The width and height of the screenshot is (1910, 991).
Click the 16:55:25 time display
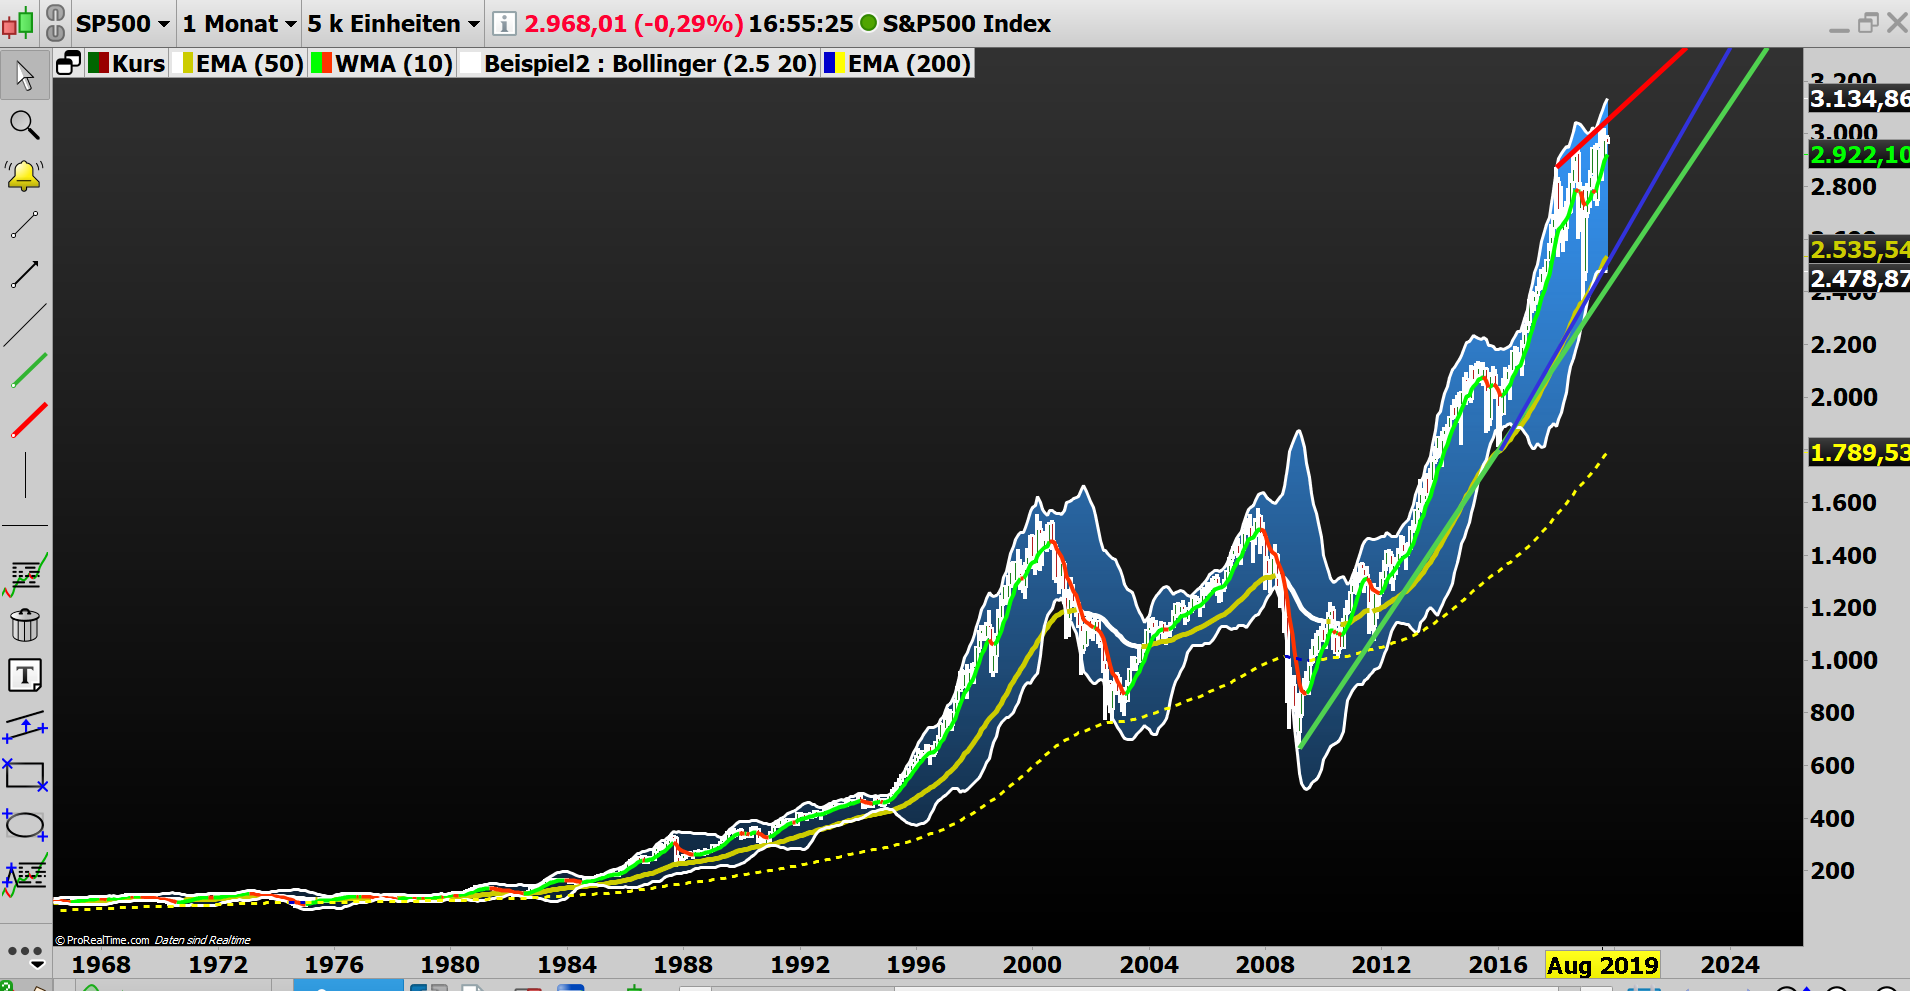801,23
